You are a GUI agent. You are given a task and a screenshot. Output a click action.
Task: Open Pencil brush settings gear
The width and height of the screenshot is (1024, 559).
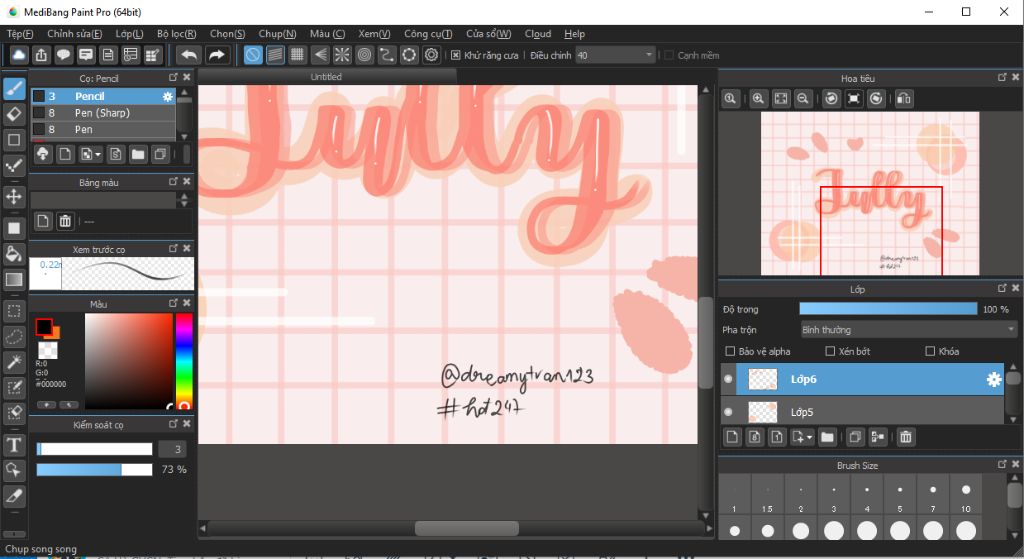click(x=168, y=96)
